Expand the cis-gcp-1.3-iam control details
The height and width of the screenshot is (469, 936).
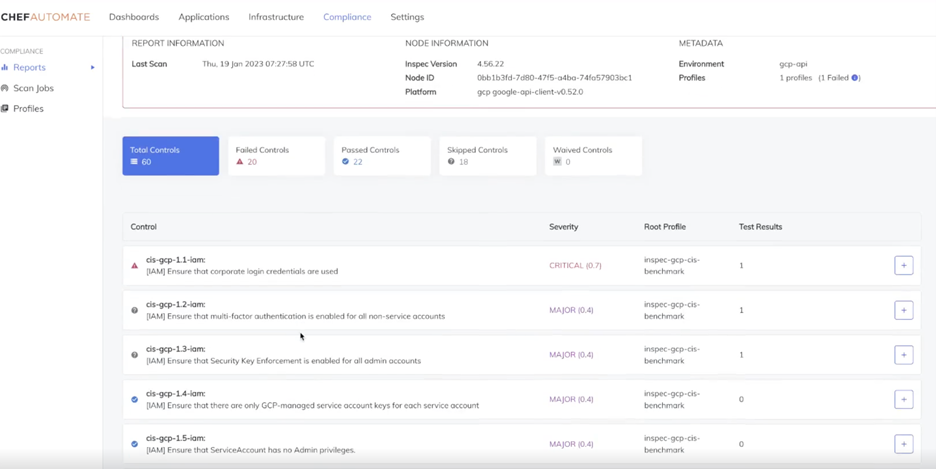(x=903, y=355)
